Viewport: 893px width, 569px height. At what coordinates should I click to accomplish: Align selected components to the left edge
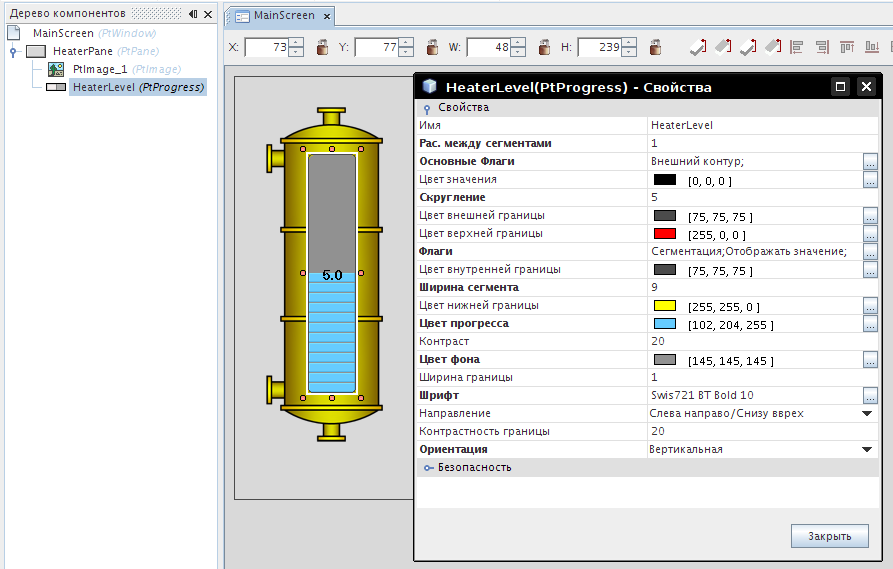pos(796,47)
